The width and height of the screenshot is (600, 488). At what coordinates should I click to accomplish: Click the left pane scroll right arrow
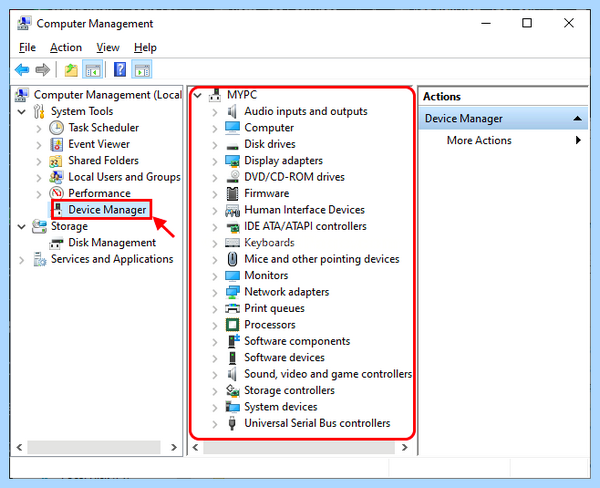pyautogui.click(x=174, y=447)
